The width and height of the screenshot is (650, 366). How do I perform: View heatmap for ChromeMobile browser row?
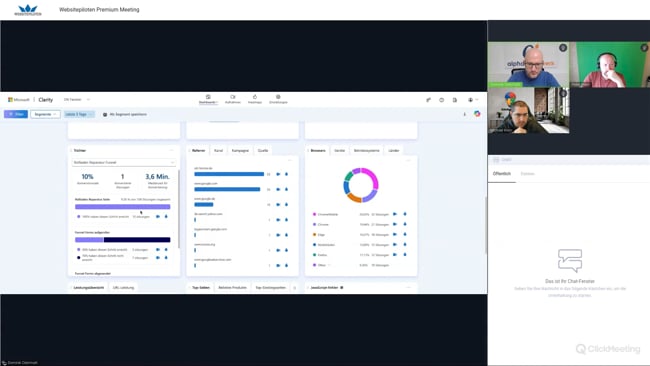coord(405,214)
